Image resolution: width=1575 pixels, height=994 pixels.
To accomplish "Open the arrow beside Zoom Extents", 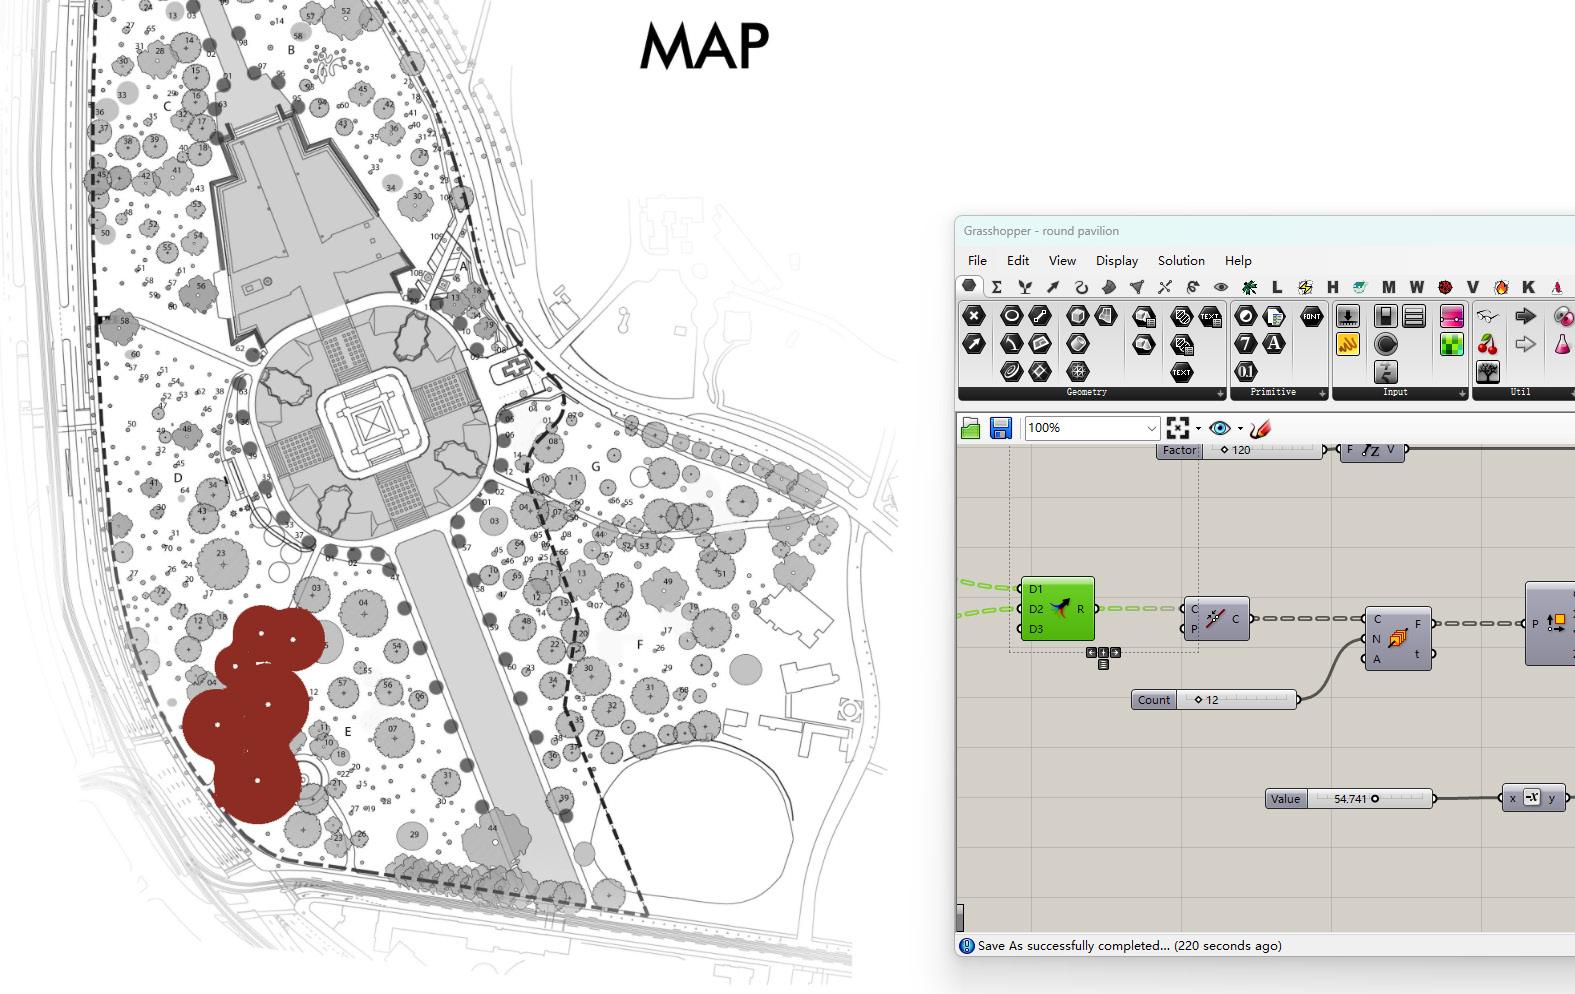I will click(1198, 429).
